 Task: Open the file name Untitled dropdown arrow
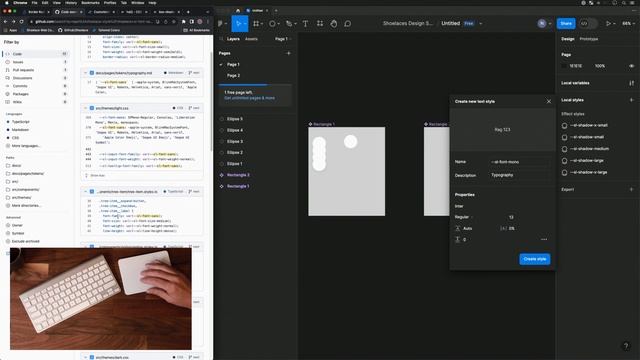coord(481,24)
